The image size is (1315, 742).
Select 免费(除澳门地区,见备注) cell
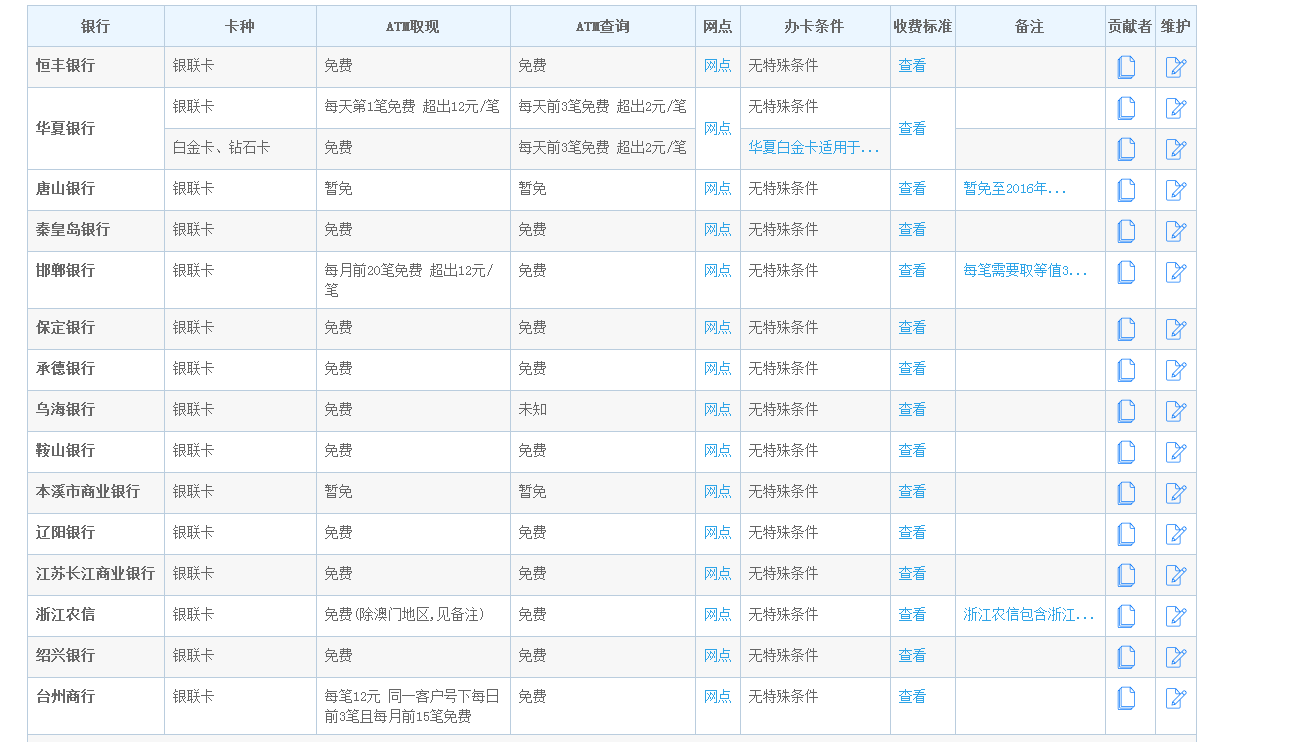[413, 616]
